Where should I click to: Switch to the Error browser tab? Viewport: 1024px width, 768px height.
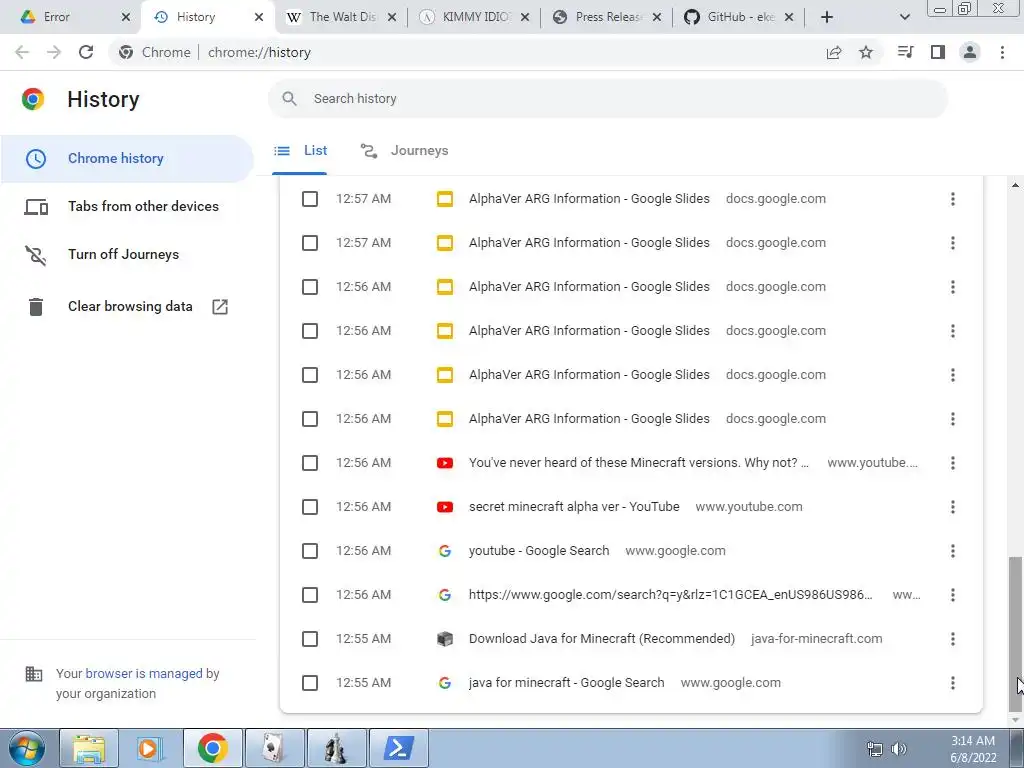click(x=70, y=17)
